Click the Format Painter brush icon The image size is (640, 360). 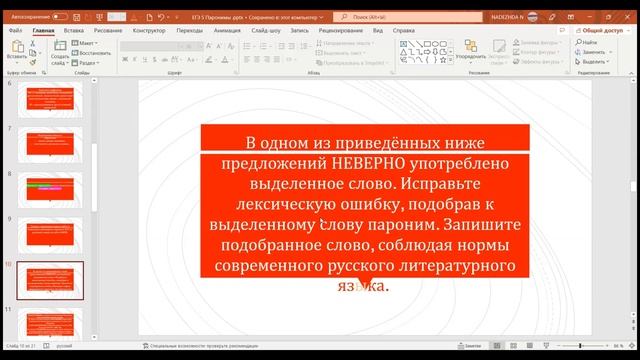(33, 62)
